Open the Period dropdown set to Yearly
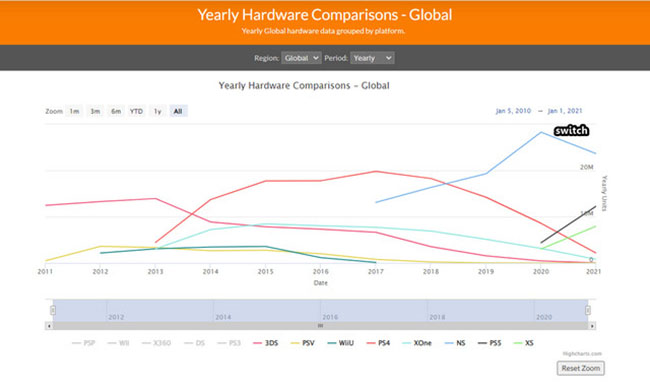The image size is (650, 389). coord(372,58)
